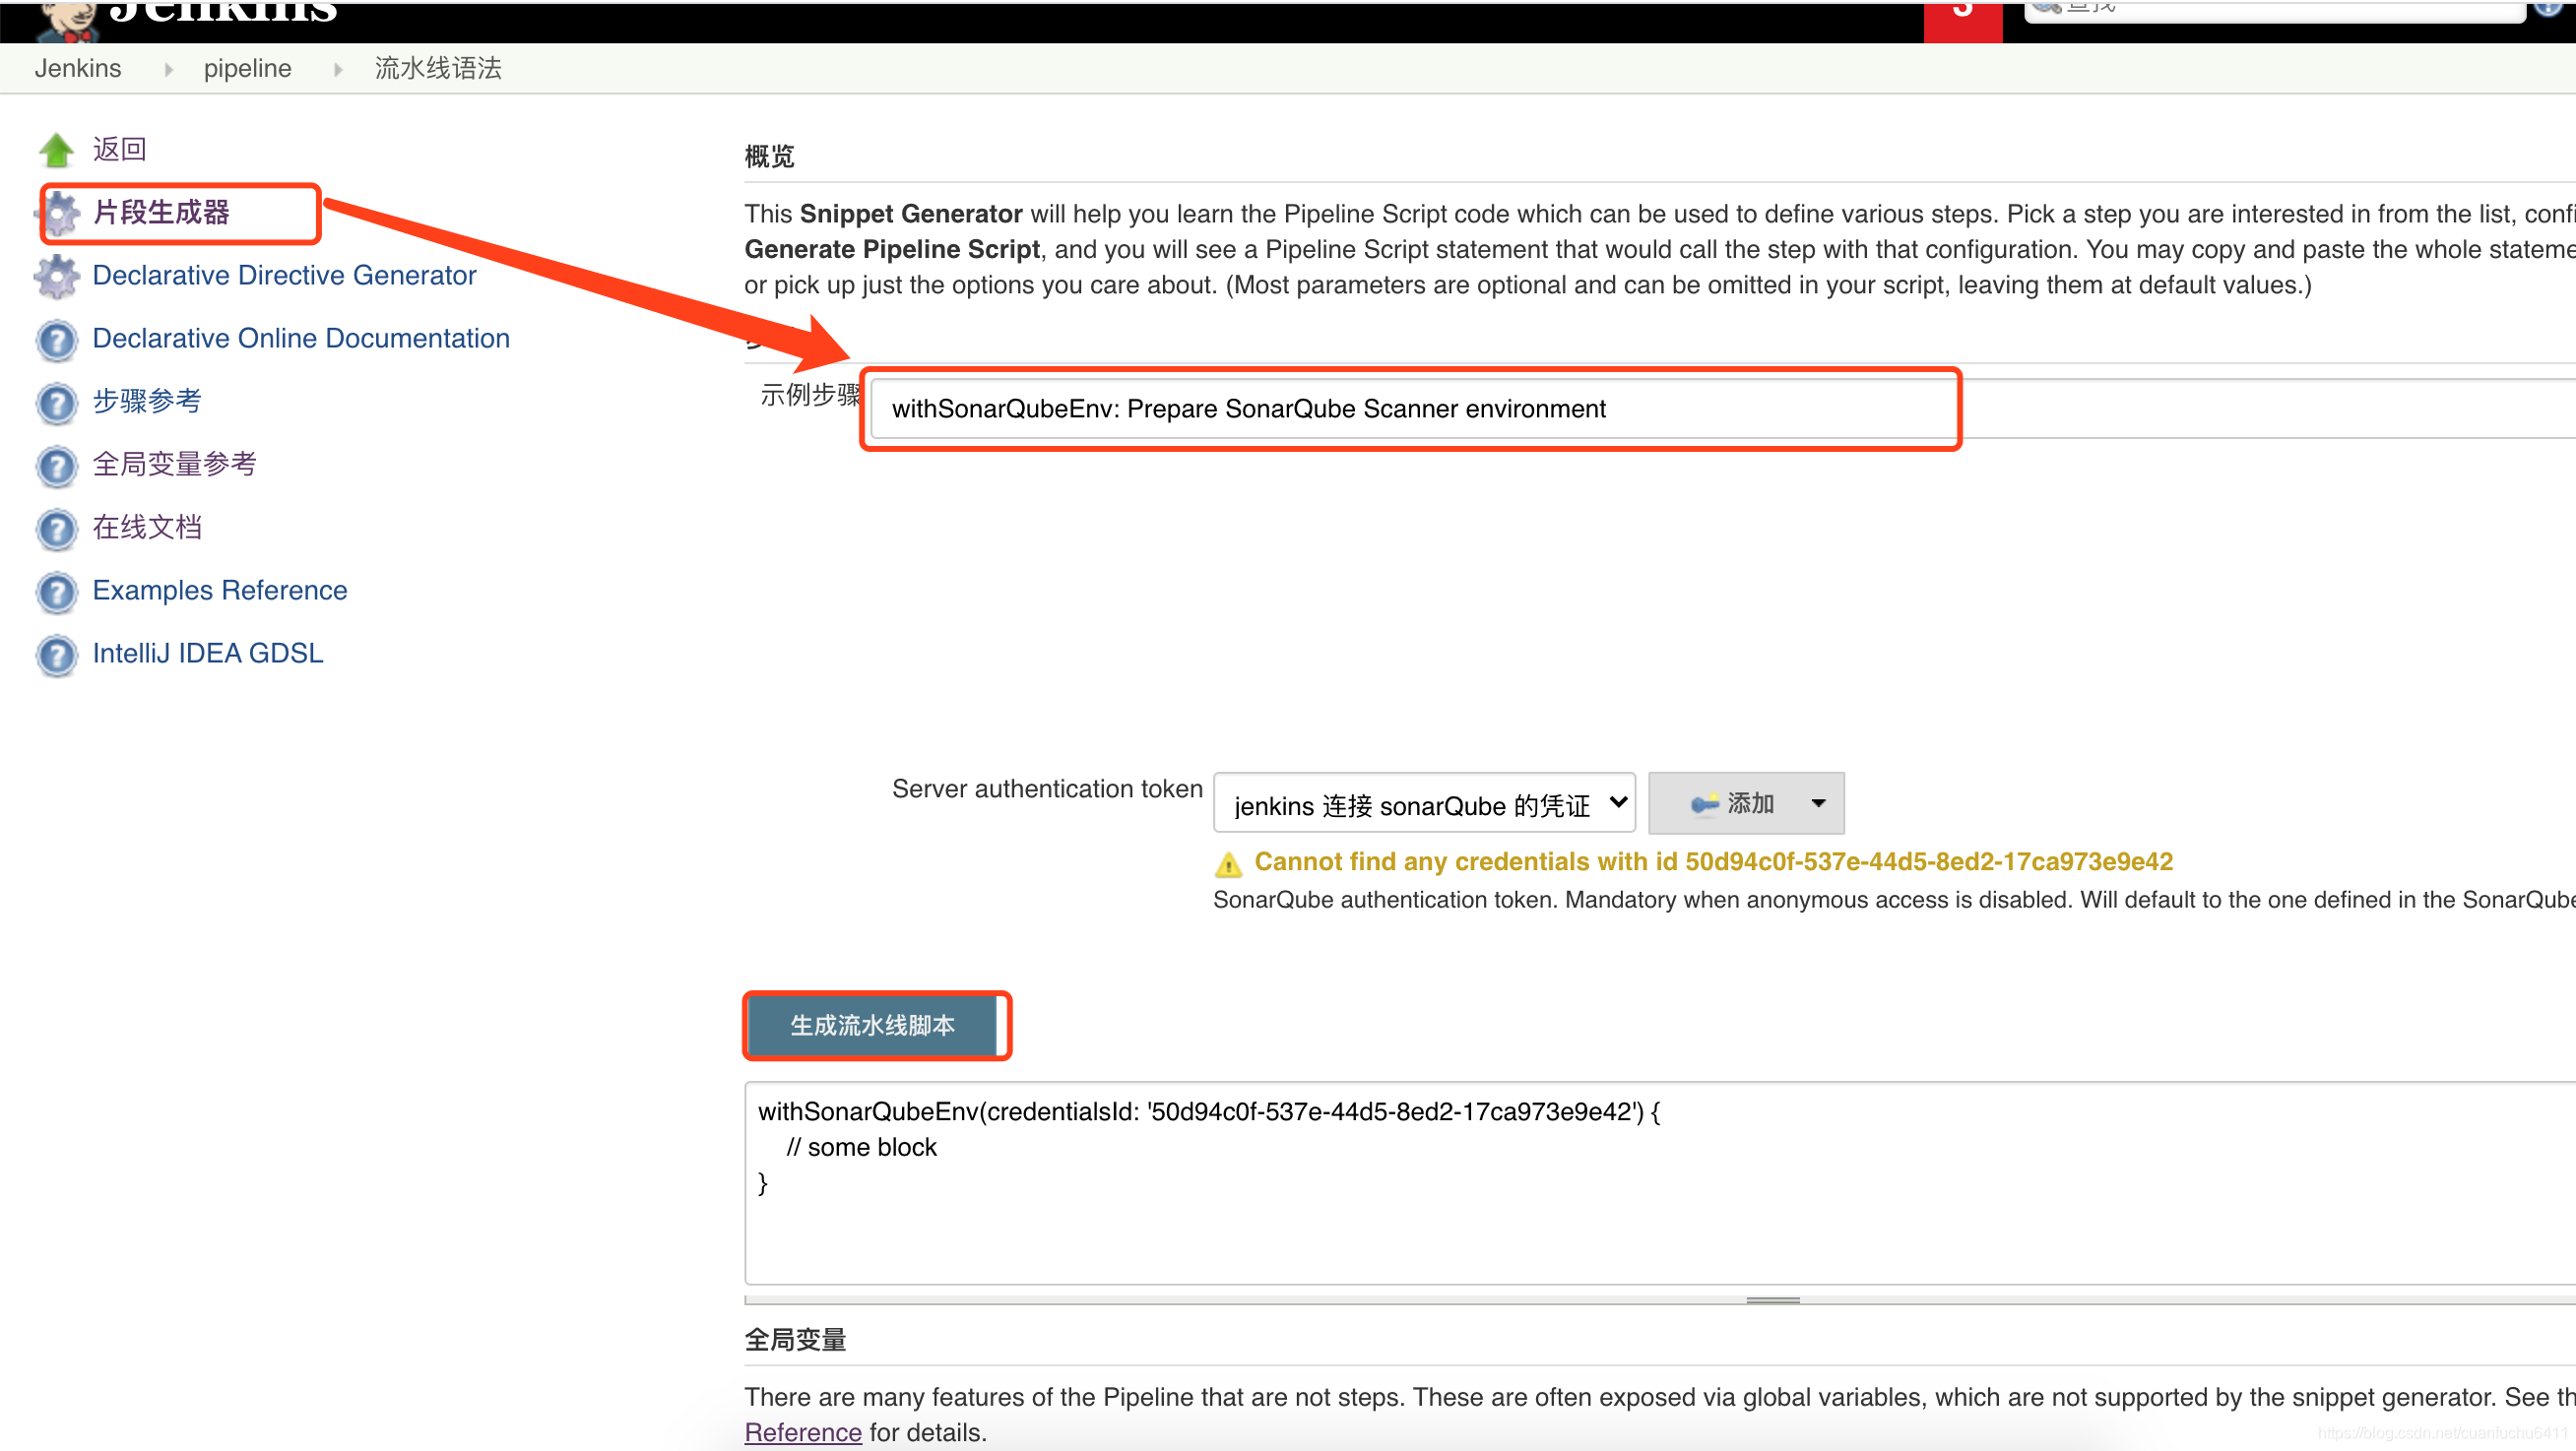Select withSonarQubeEnv step from dropdown
Screen dimensions: 2576x1451
tap(1410, 409)
